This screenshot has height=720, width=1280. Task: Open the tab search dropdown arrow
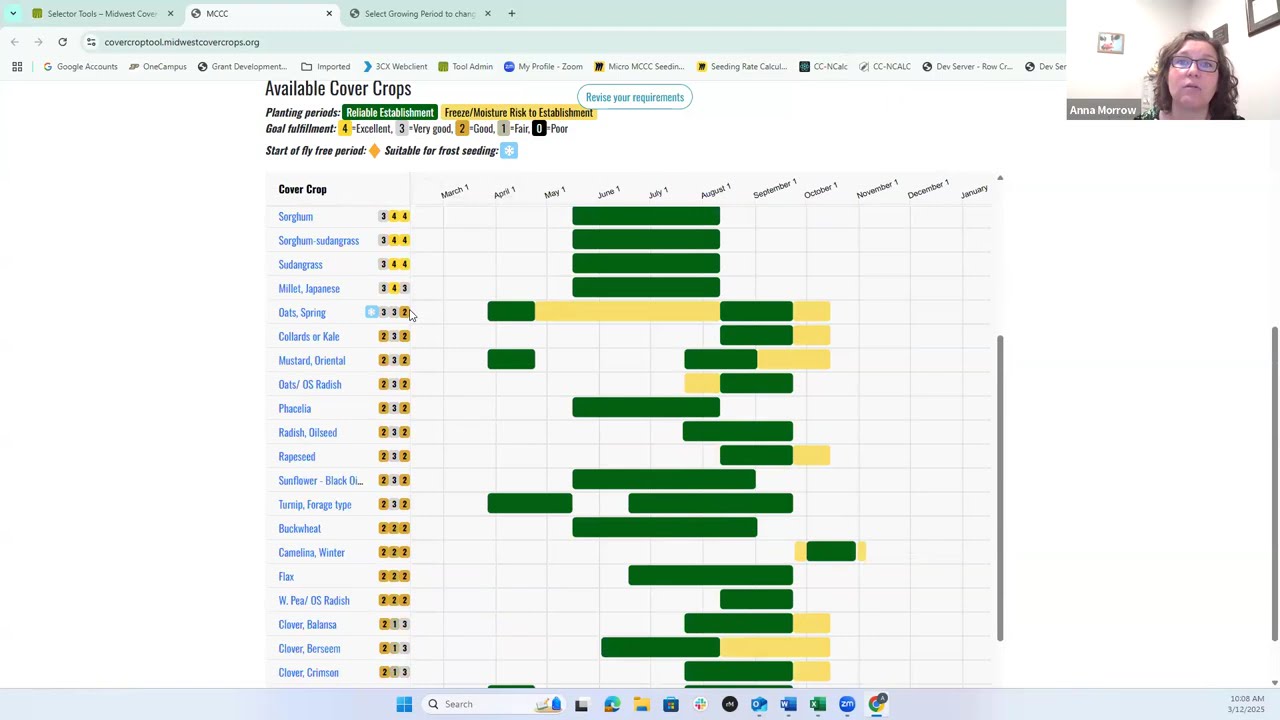13,13
